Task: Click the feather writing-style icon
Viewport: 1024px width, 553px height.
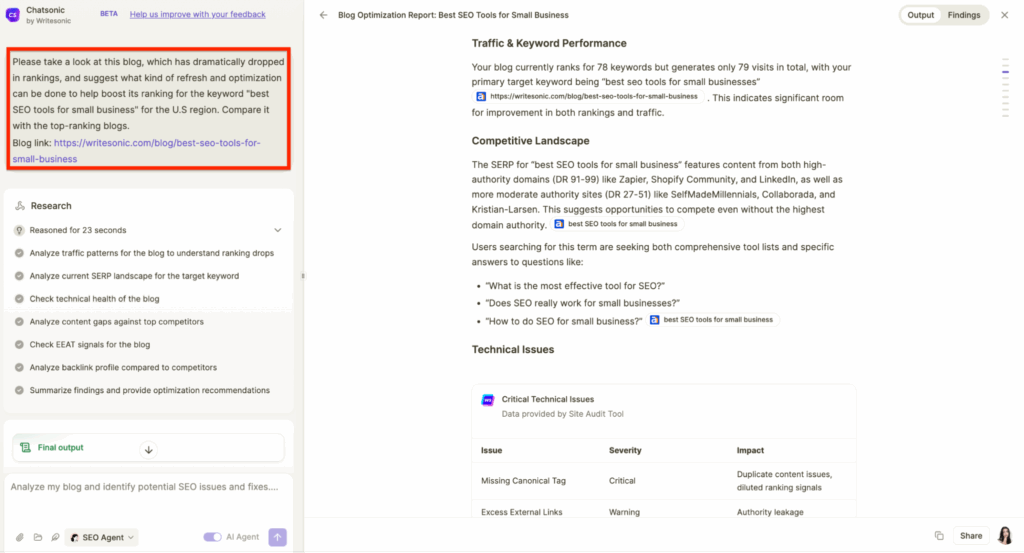Action: click(x=56, y=537)
